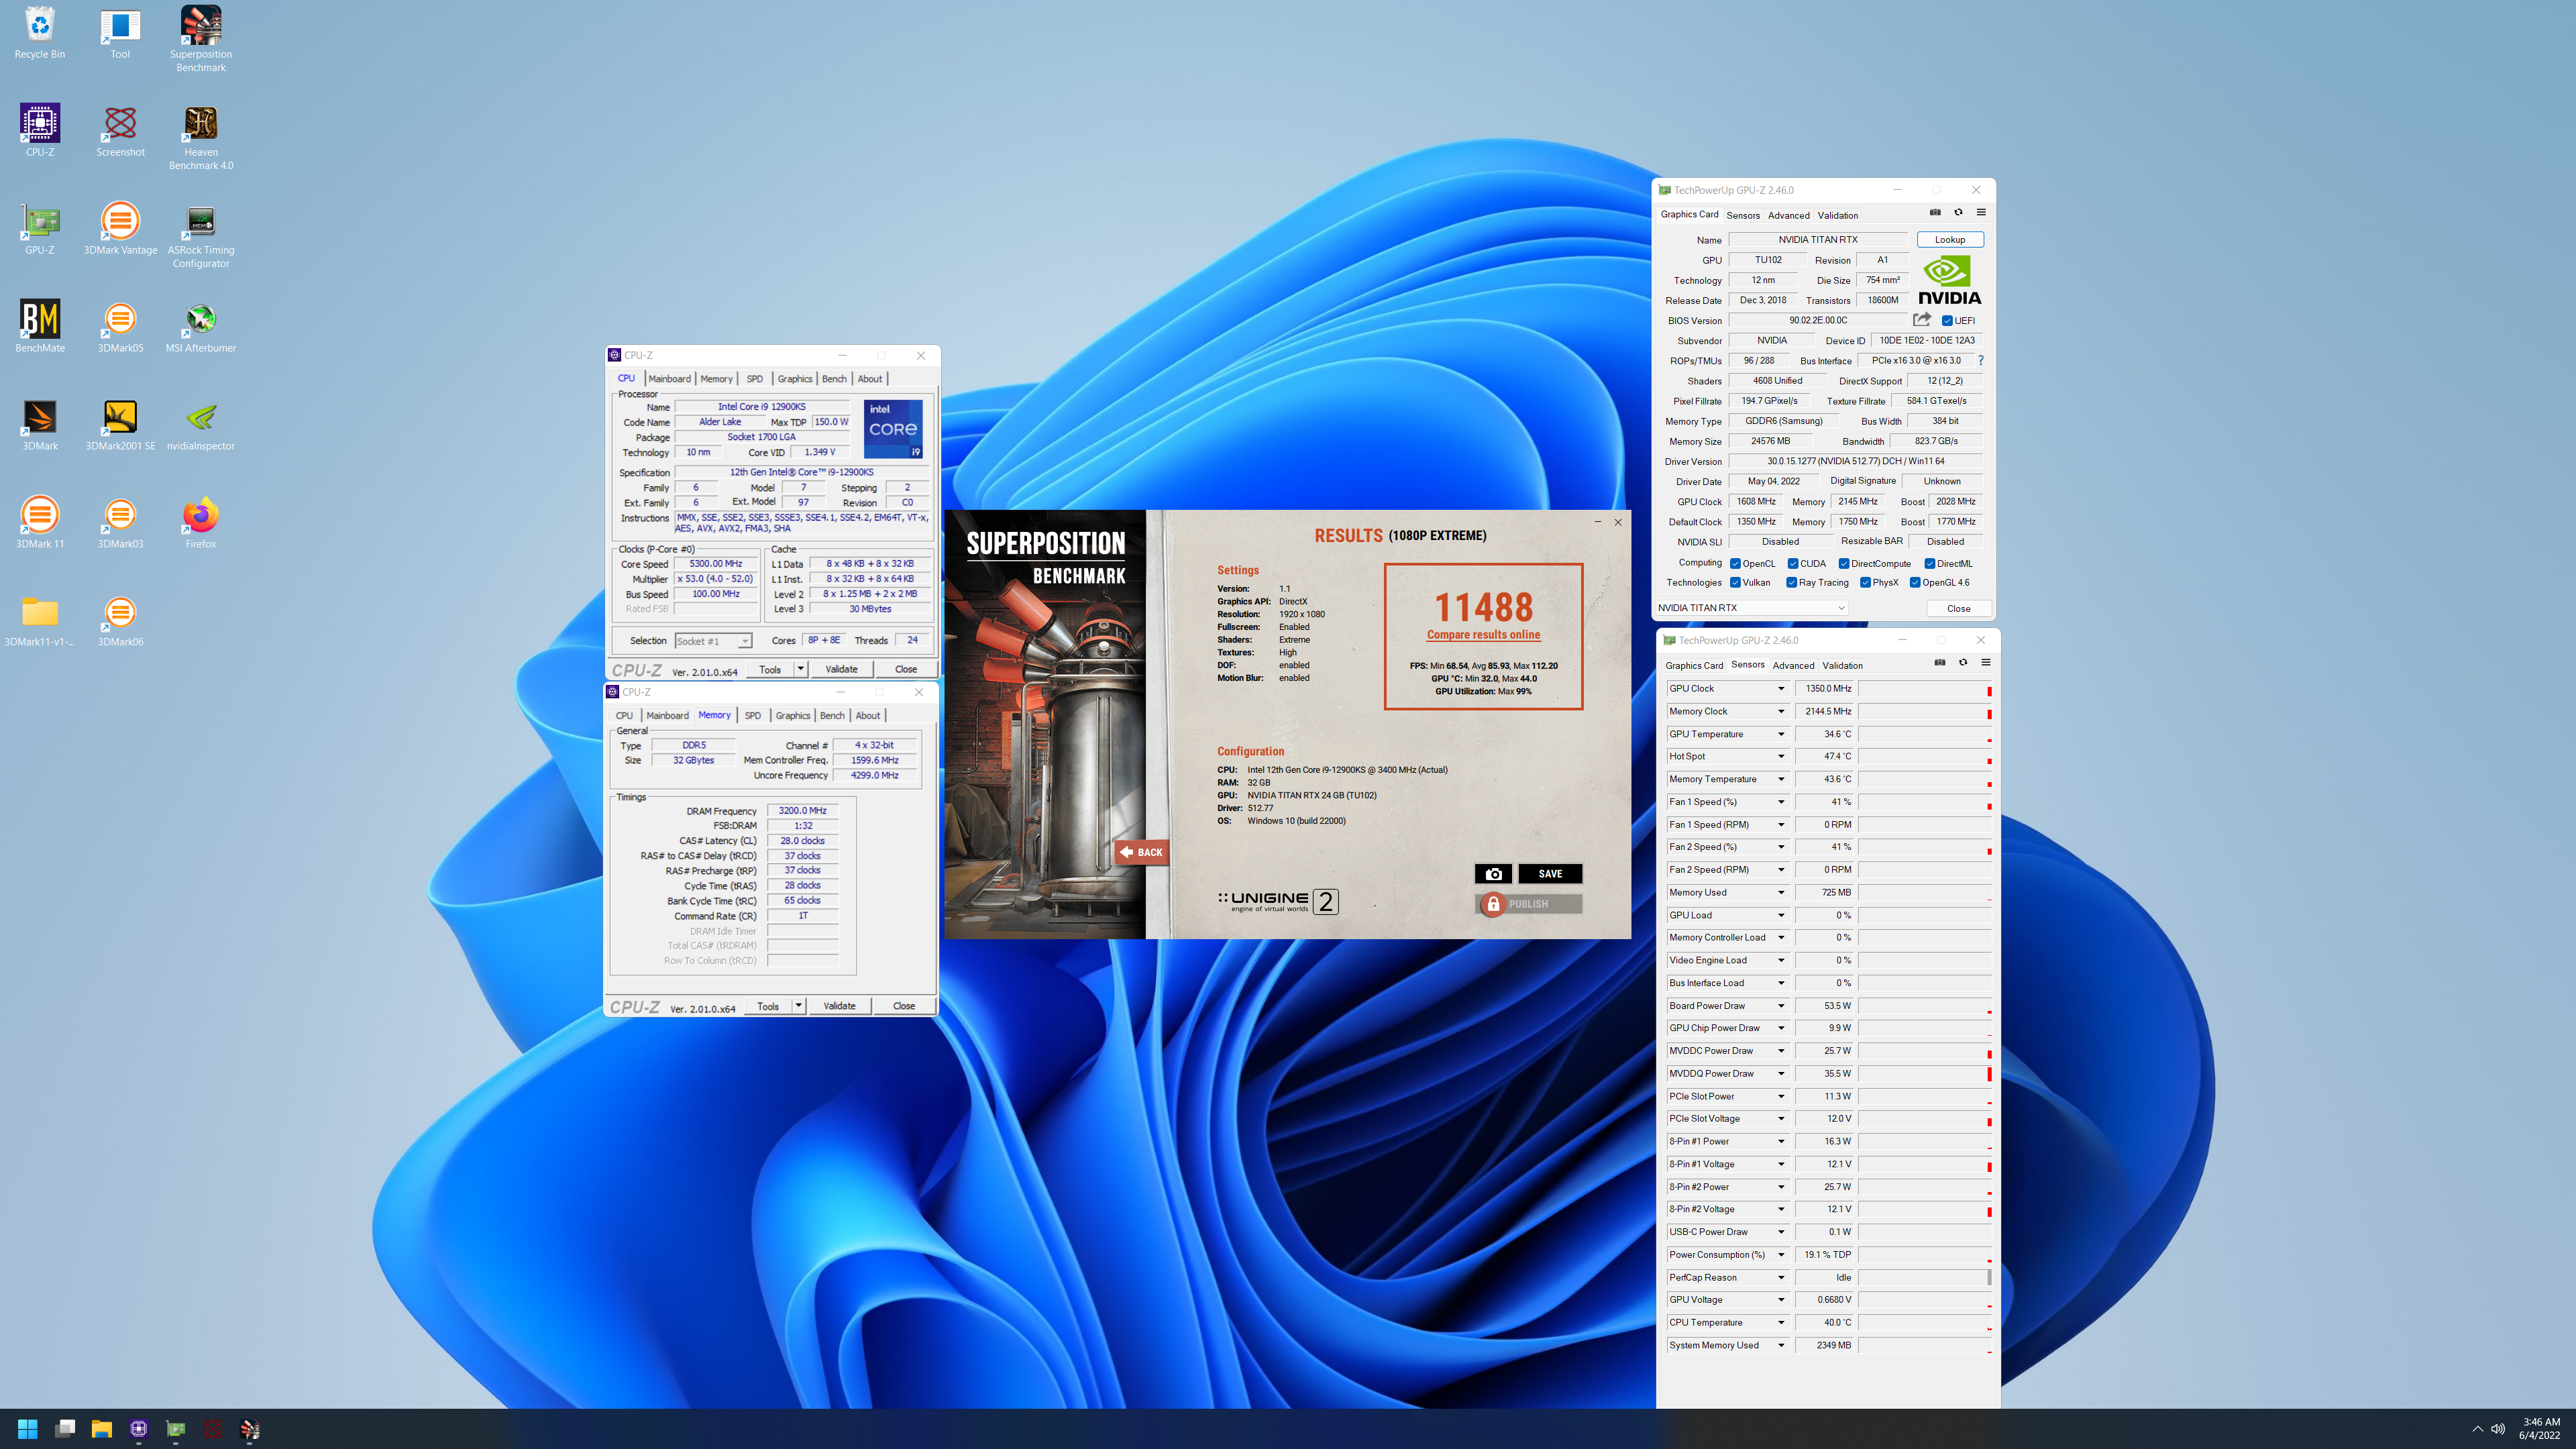2576x1449 pixels.
Task: Toggle the UEFI checkbox in GPU-Z
Action: (x=1947, y=321)
